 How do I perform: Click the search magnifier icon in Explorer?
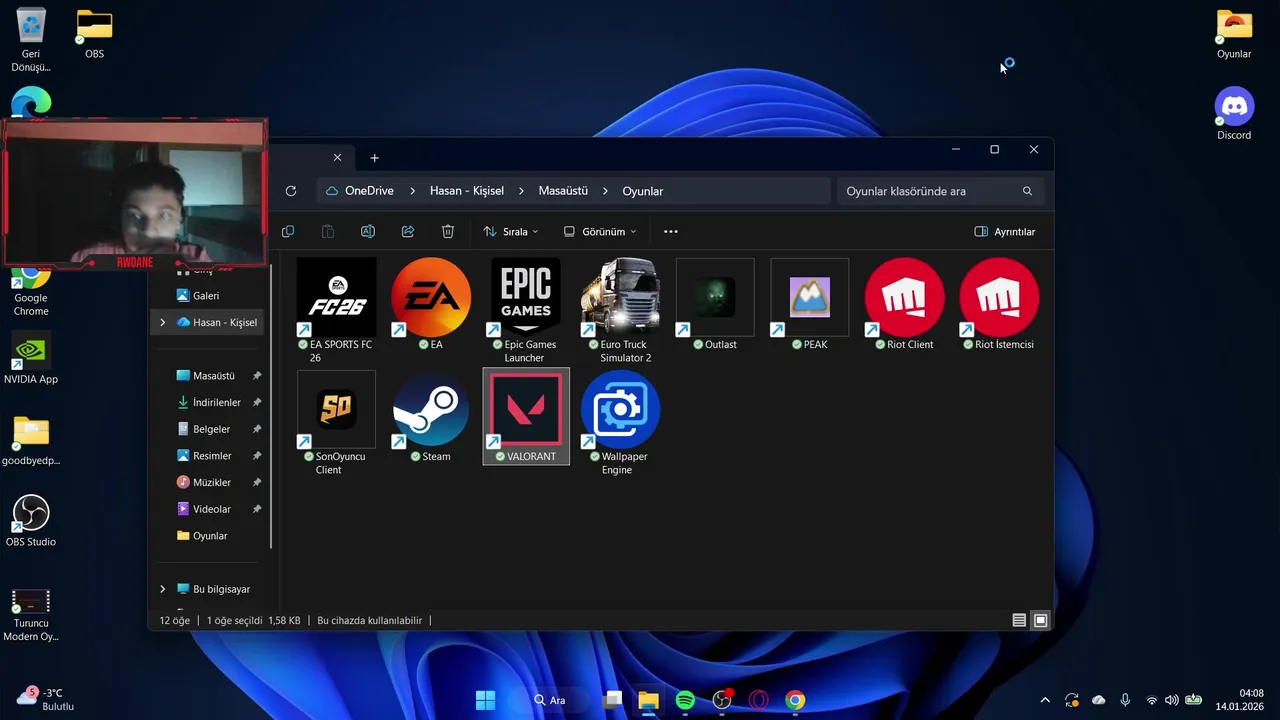click(1027, 191)
